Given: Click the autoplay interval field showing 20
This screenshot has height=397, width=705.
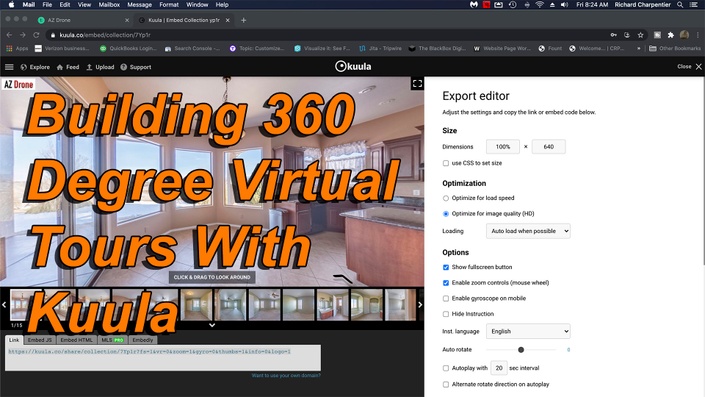Looking at the screenshot, I should 499,368.
